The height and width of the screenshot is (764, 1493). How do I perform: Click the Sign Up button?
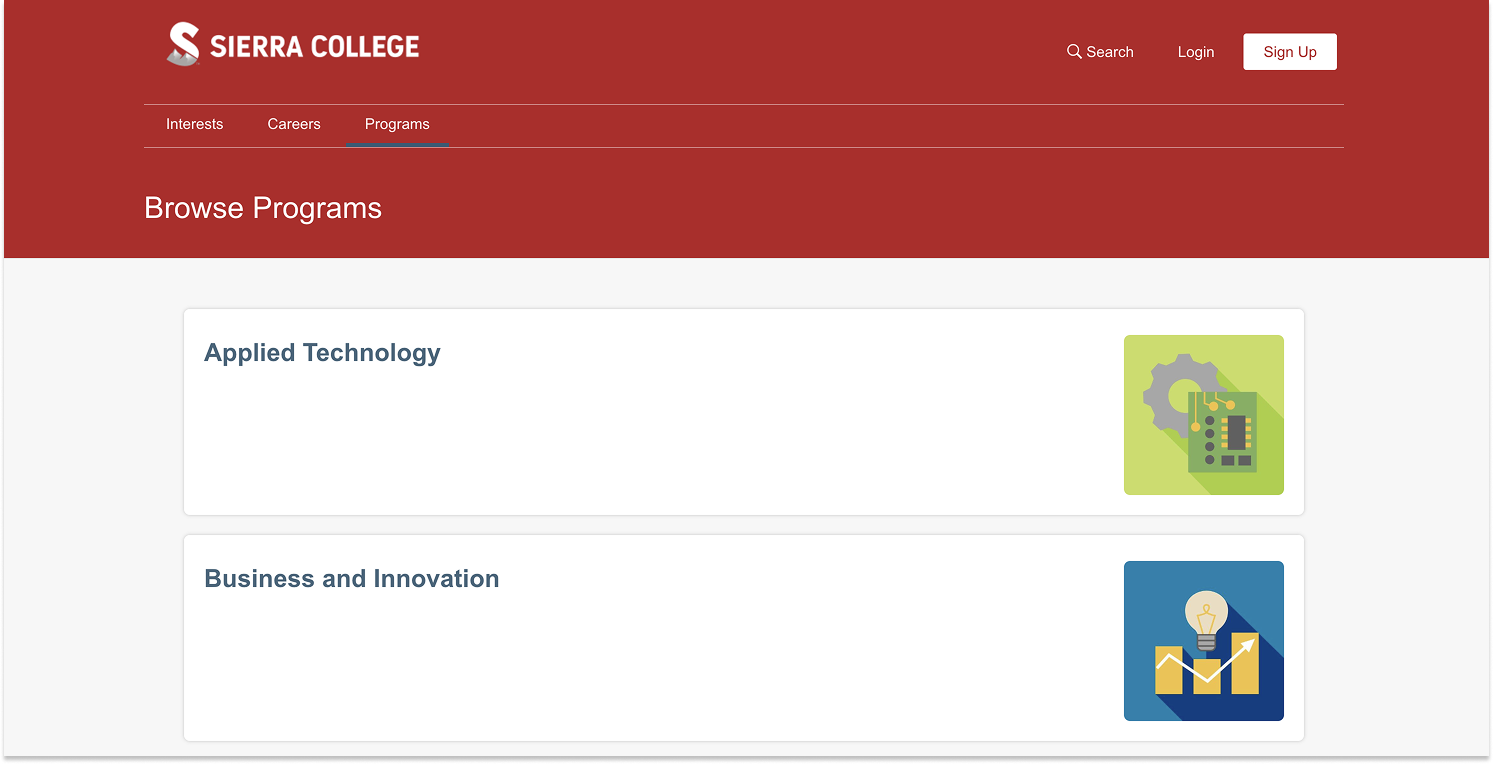point(1290,52)
